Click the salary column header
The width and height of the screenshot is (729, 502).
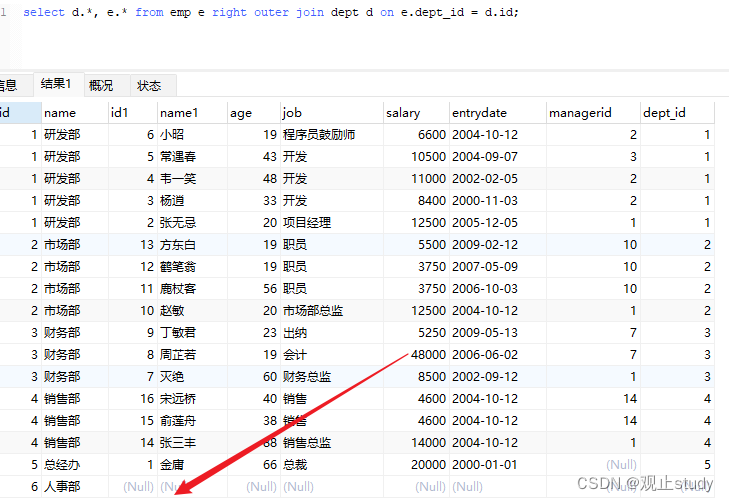[x=417, y=112]
